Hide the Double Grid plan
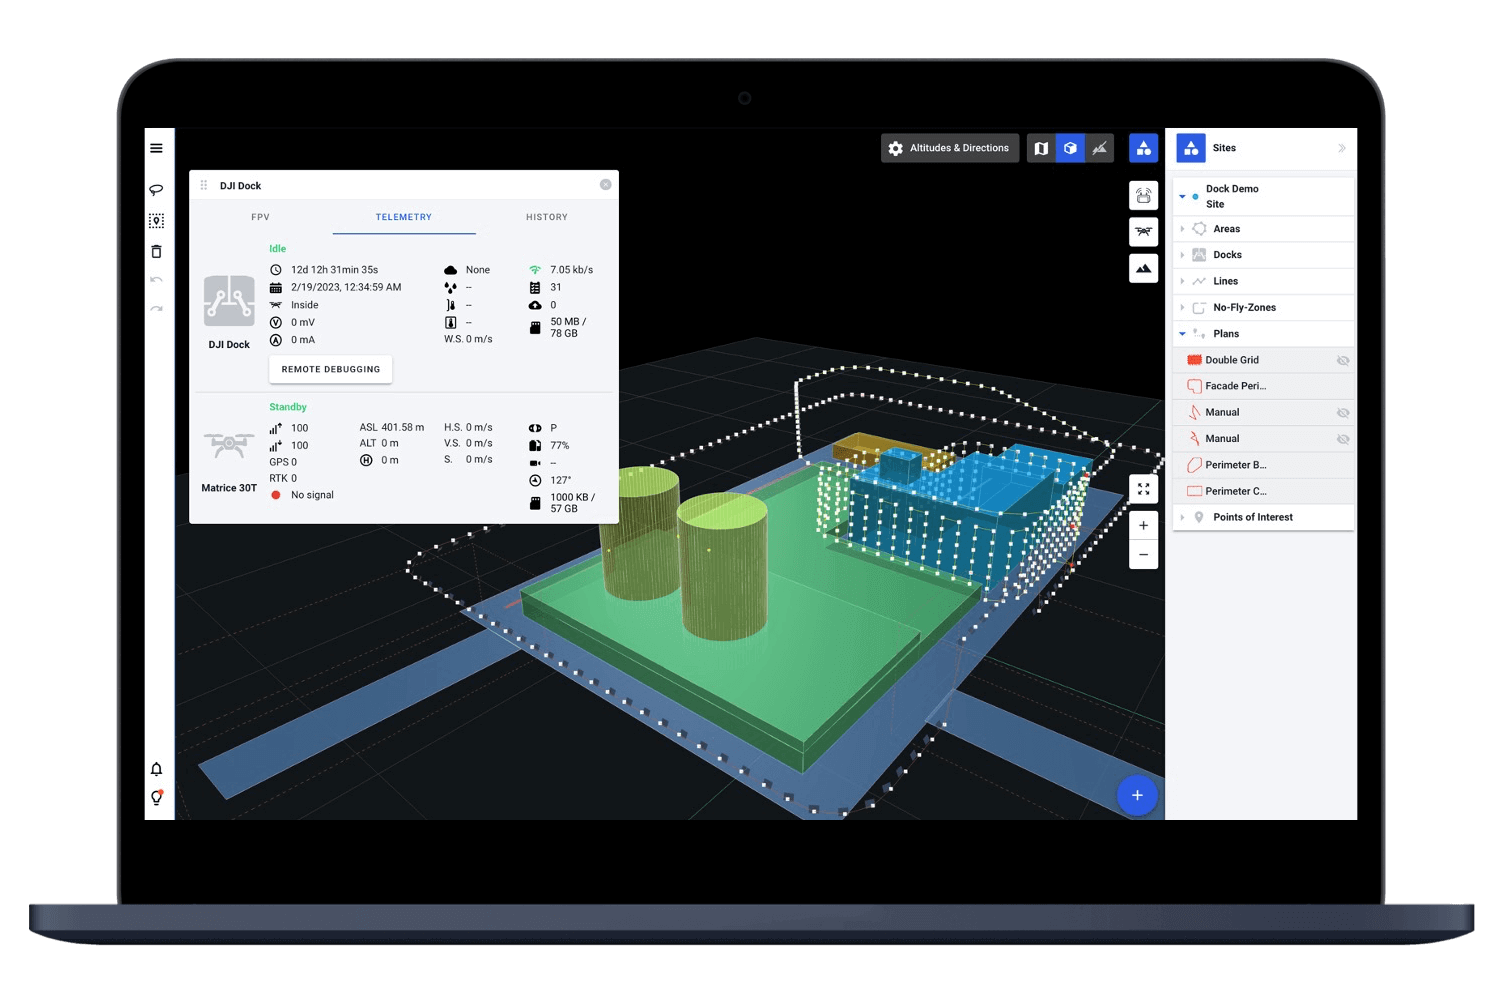1500x1000 pixels. (1343, 360)
